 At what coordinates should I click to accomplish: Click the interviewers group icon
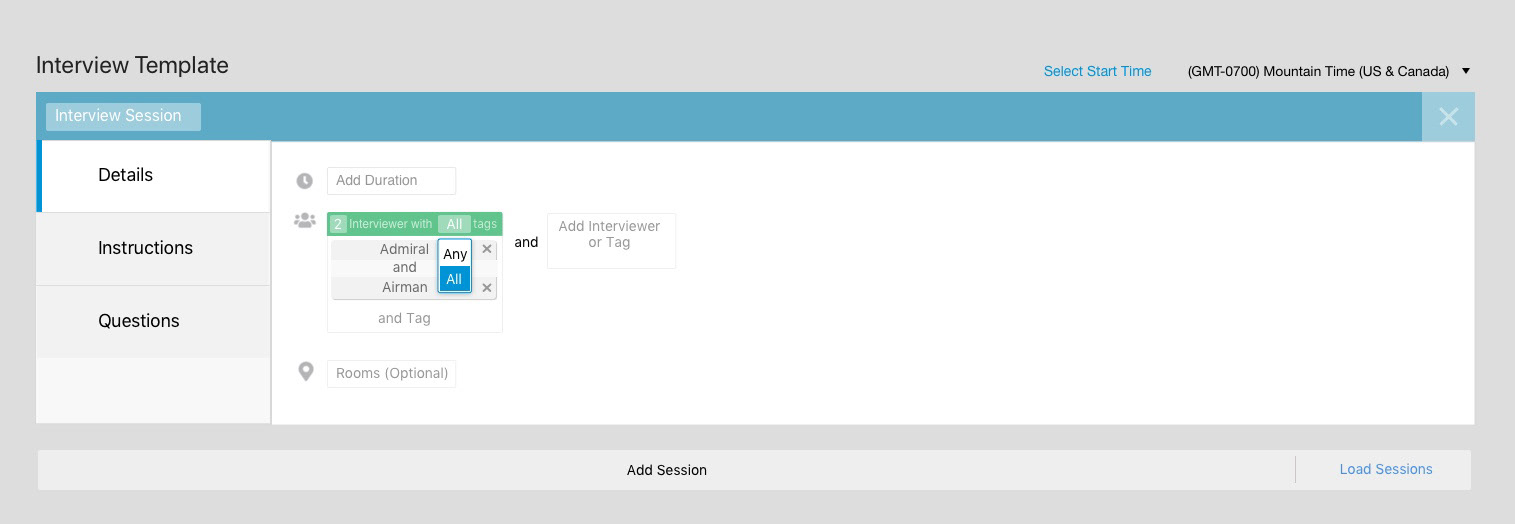(x=305, y=220)
